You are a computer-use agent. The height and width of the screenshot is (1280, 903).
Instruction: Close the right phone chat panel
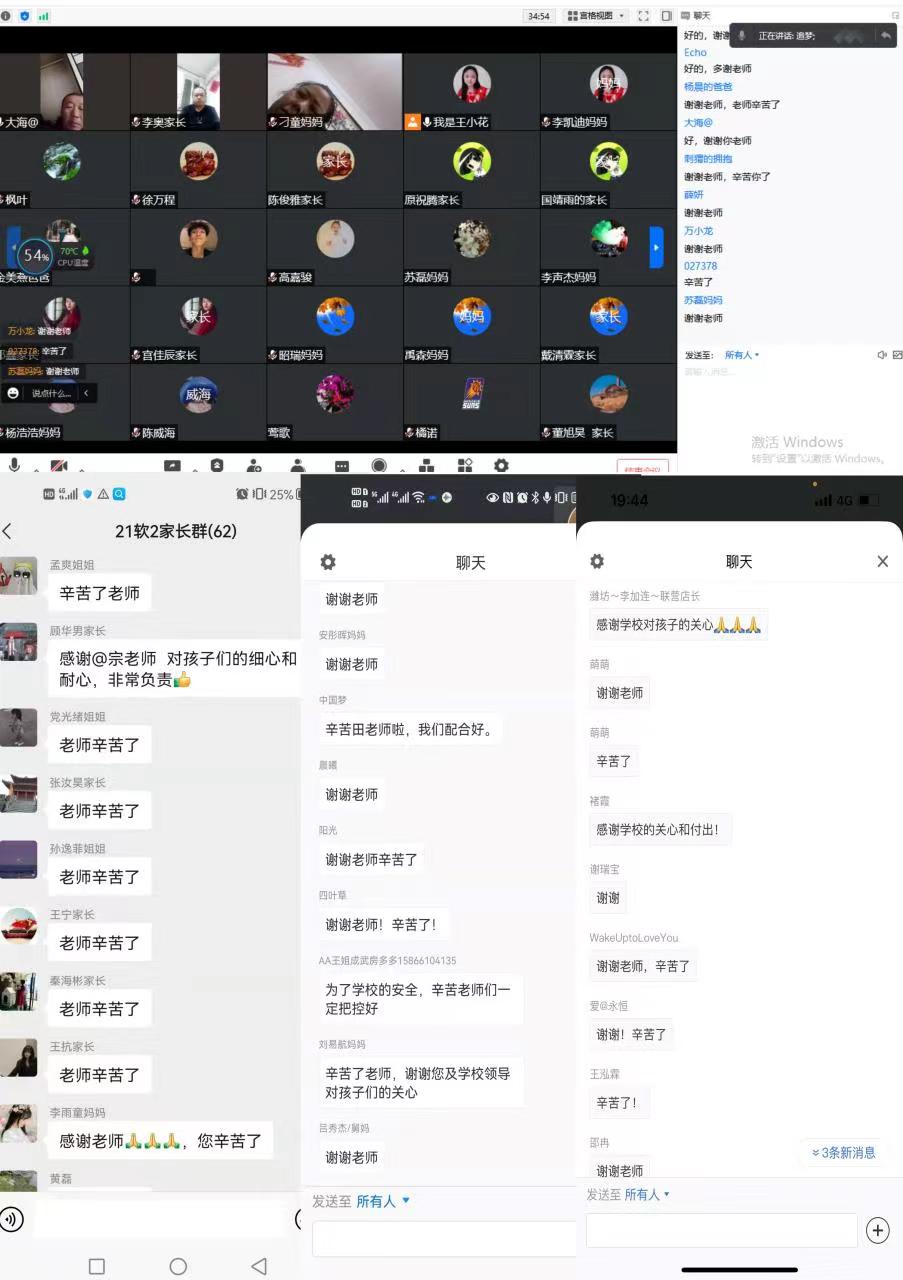pyautogui.click(x=882, y=561)
